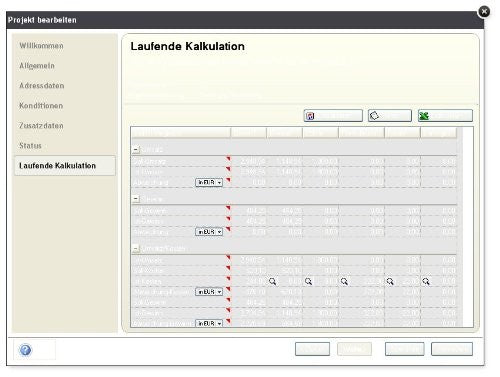
Task: Open the in EUR dropdown in the second section
Action: pyautogui.click(x=209, y=232)
